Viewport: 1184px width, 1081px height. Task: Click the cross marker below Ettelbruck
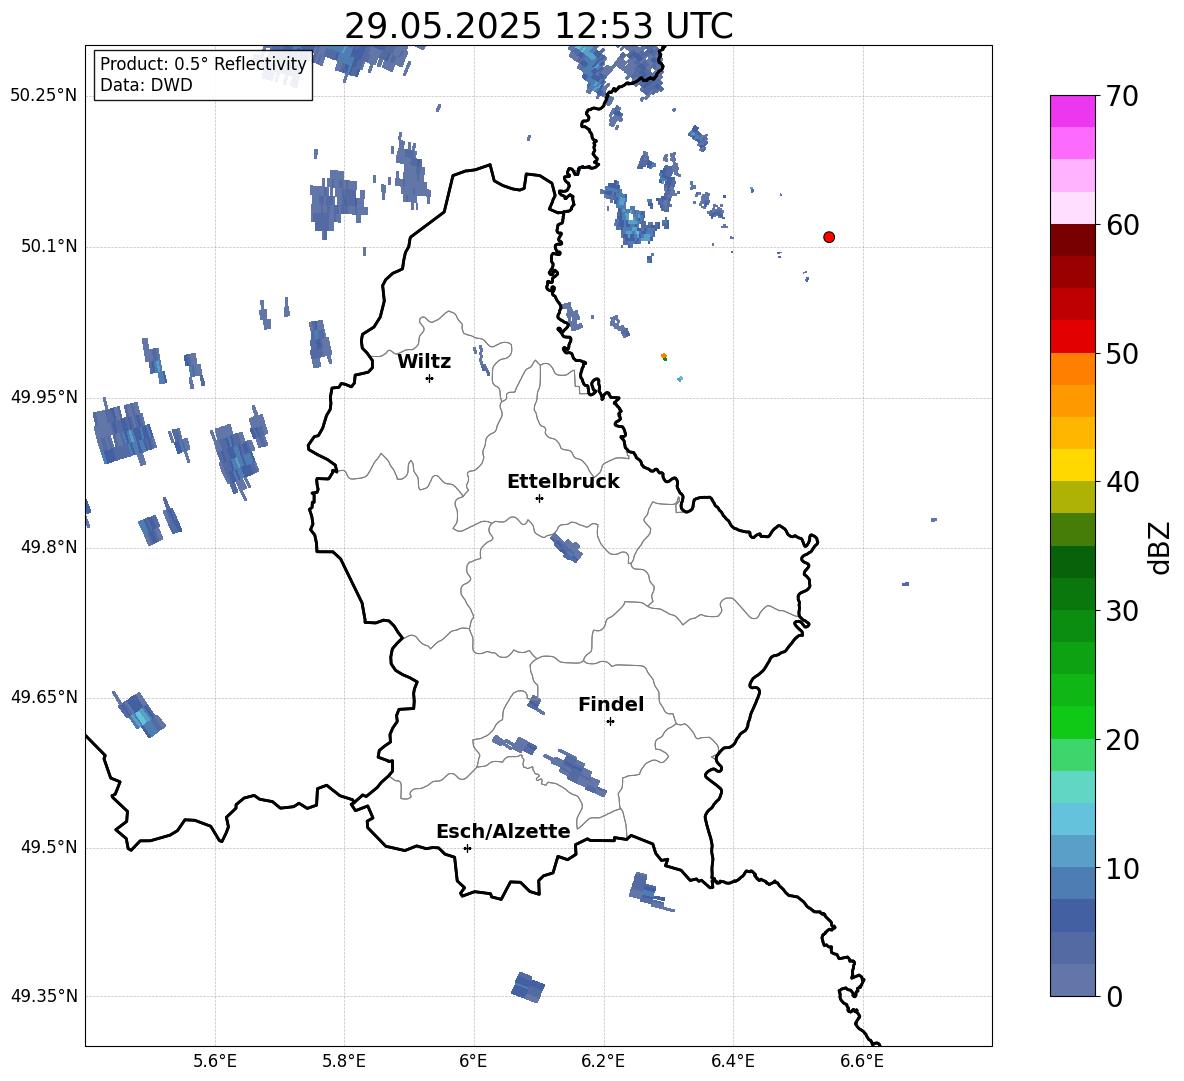click(x=539, y=498)
